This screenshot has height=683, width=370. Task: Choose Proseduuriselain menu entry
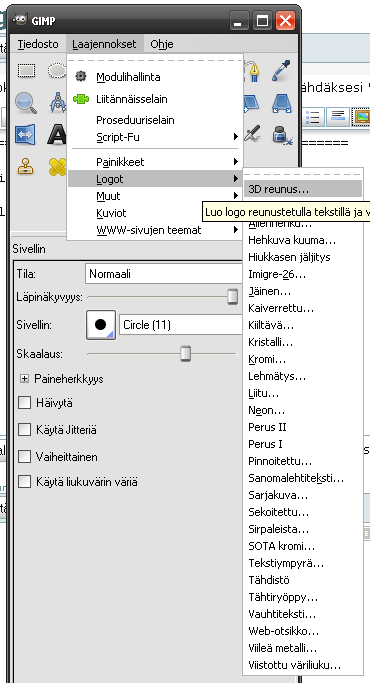(155, 120)
